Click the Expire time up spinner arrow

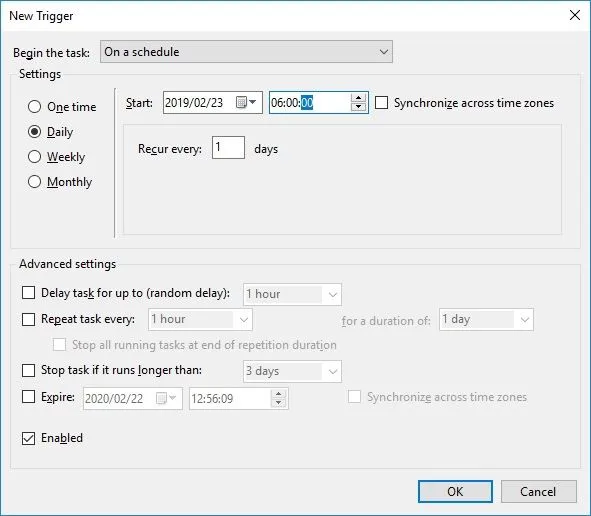click(278, 394)
